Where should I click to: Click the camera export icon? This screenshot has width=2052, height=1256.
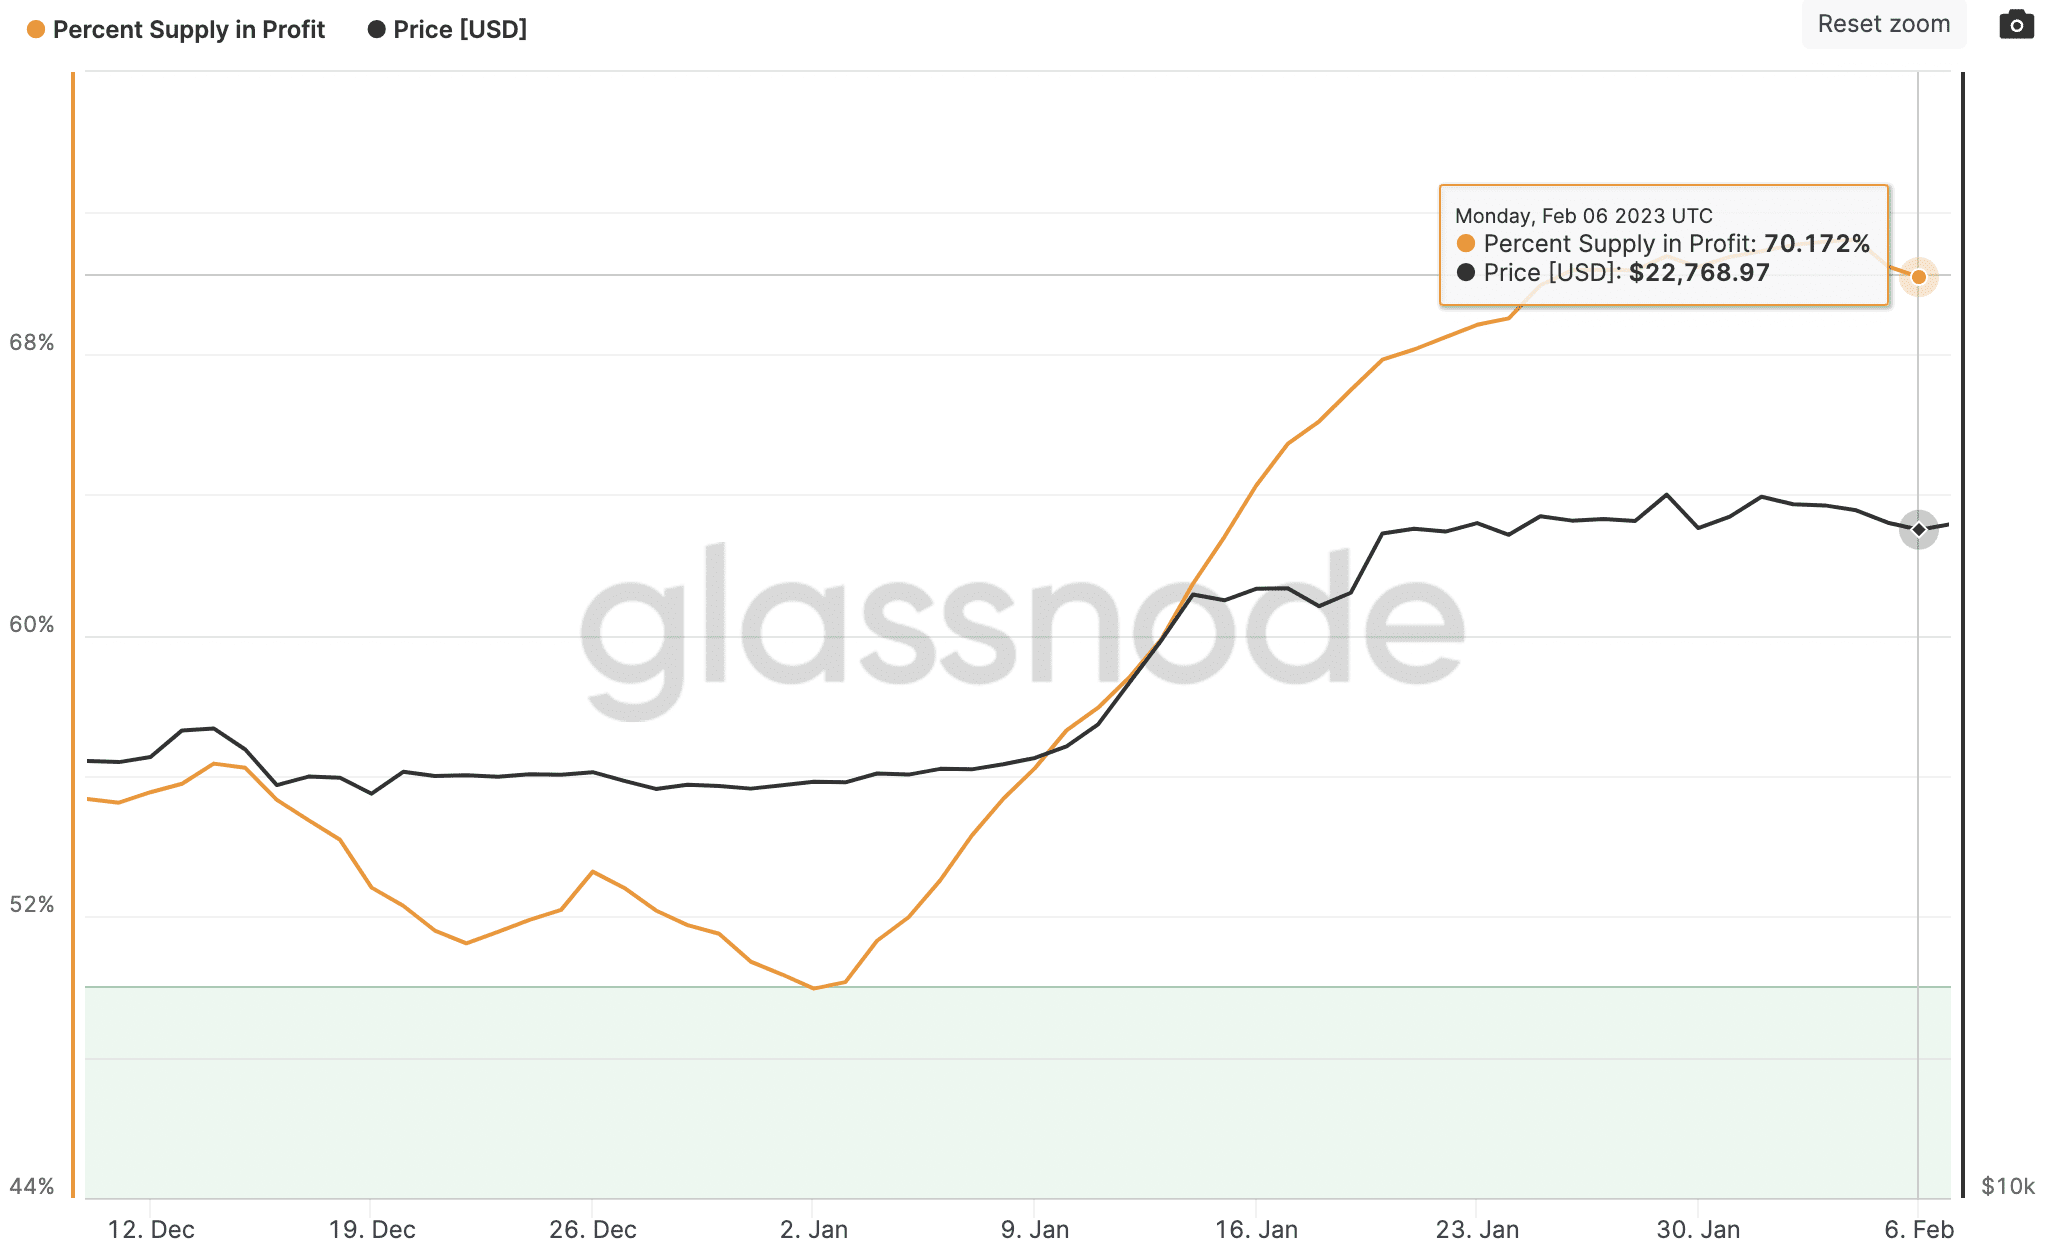2018,24
